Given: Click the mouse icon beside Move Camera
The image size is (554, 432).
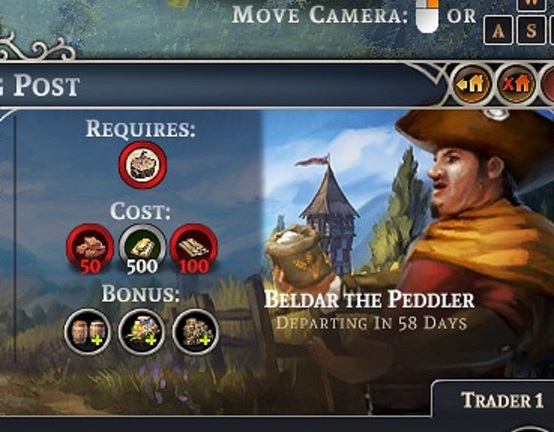Looking at the screenshot, I should point(427,16).
